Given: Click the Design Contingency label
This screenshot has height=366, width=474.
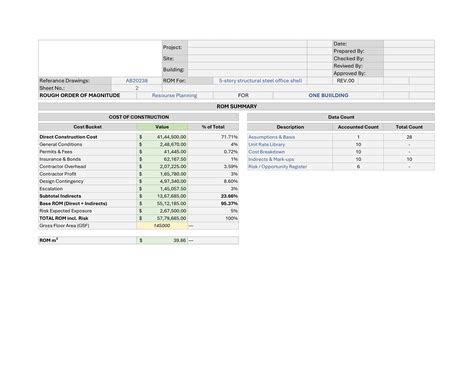Looking at the screenshot, I should click(61, 181).
